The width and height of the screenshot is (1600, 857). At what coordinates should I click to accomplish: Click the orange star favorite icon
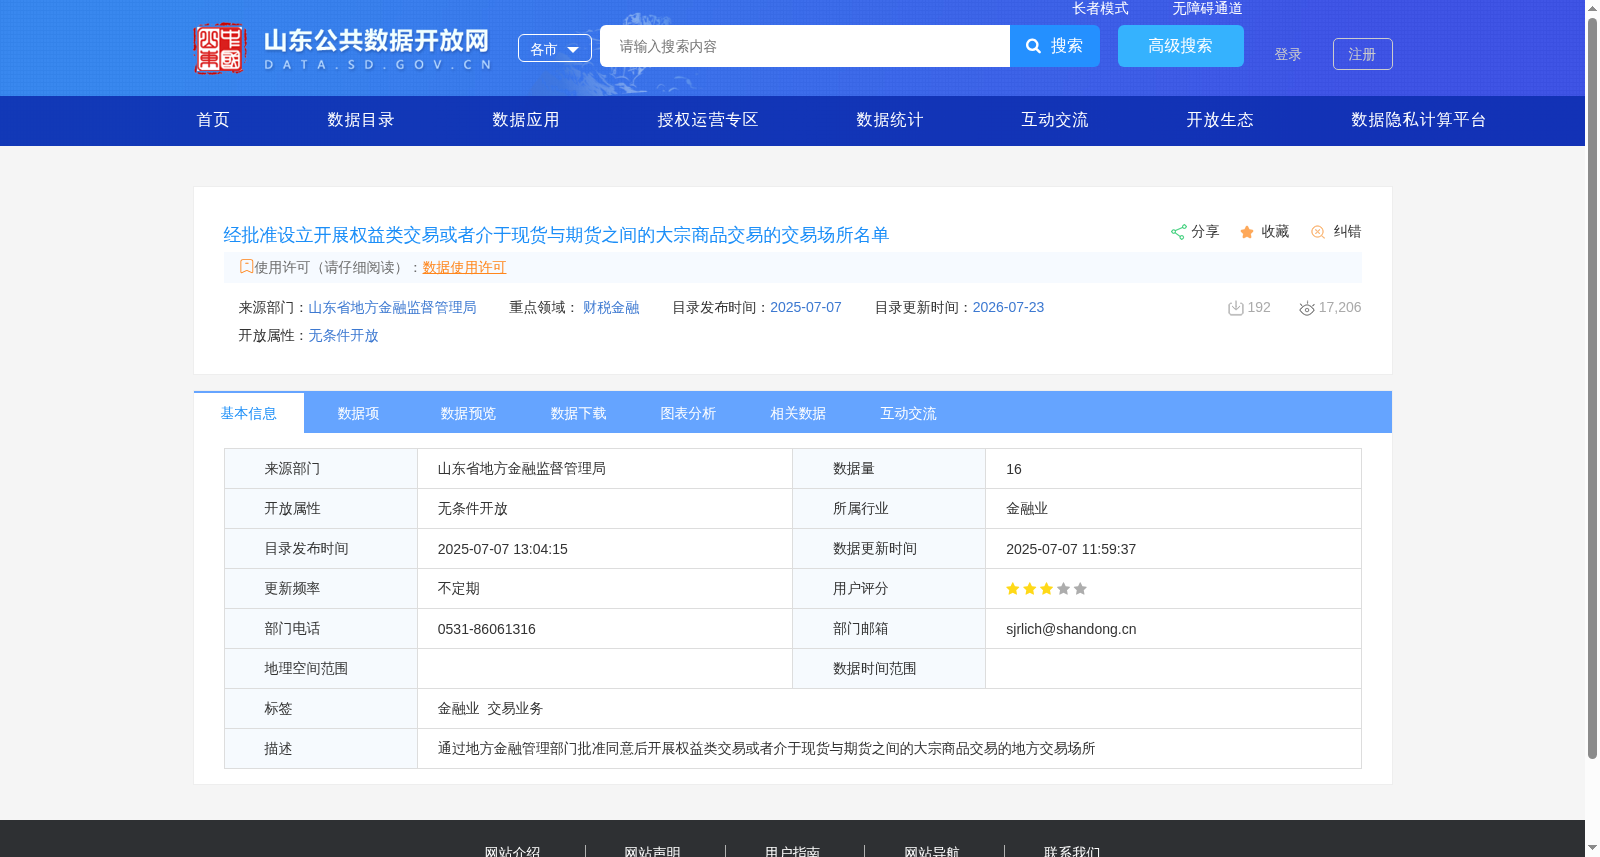point(1247,232)
